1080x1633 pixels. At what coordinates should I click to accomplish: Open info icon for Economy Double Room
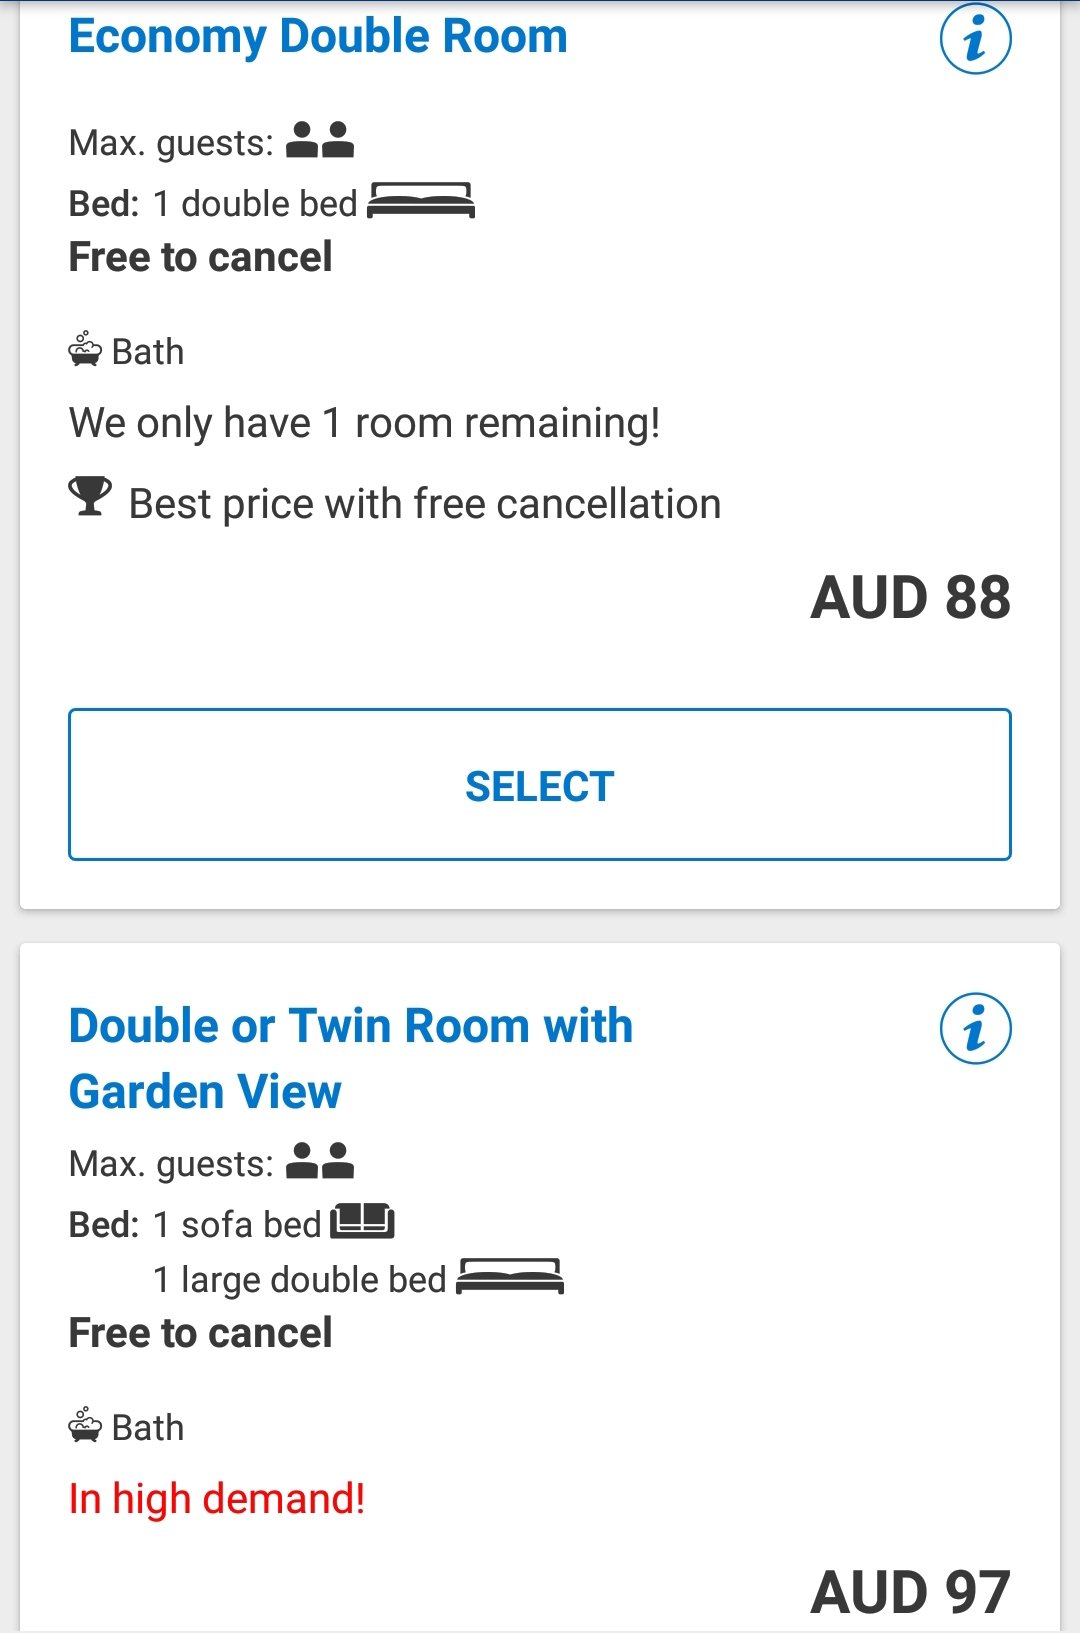975,39
